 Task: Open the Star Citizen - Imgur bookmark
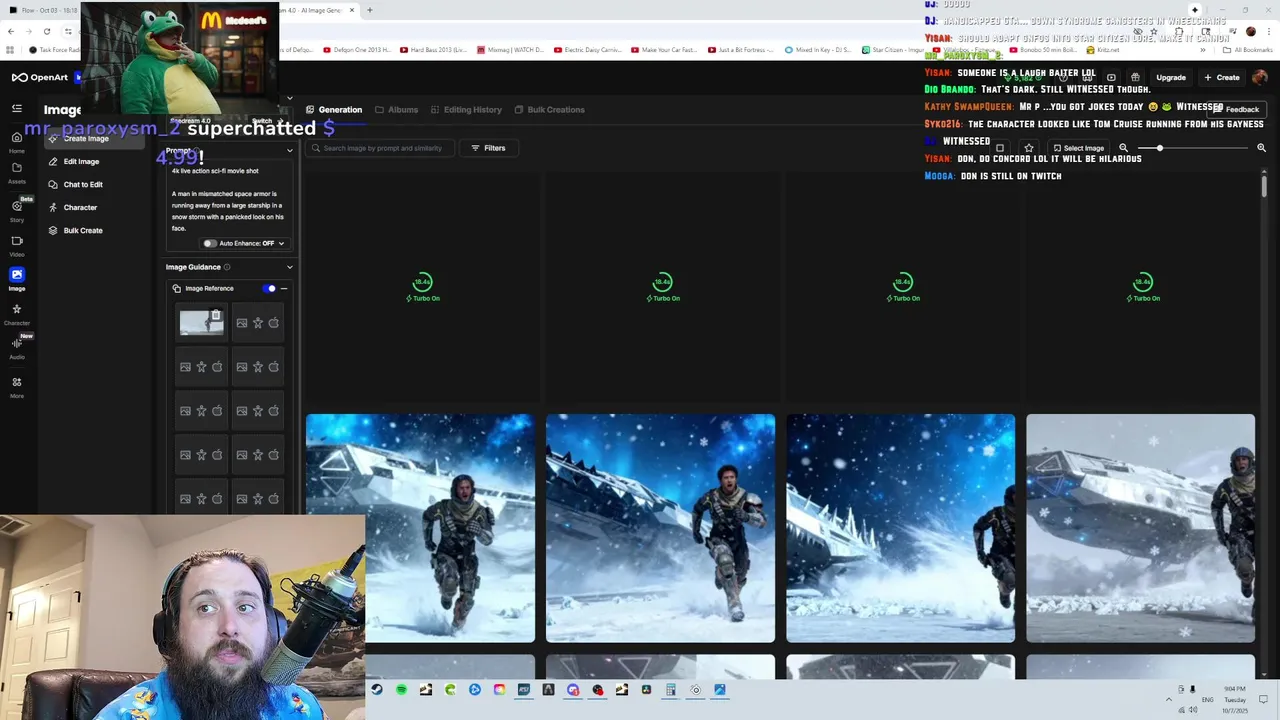click(x=891, y=50)
